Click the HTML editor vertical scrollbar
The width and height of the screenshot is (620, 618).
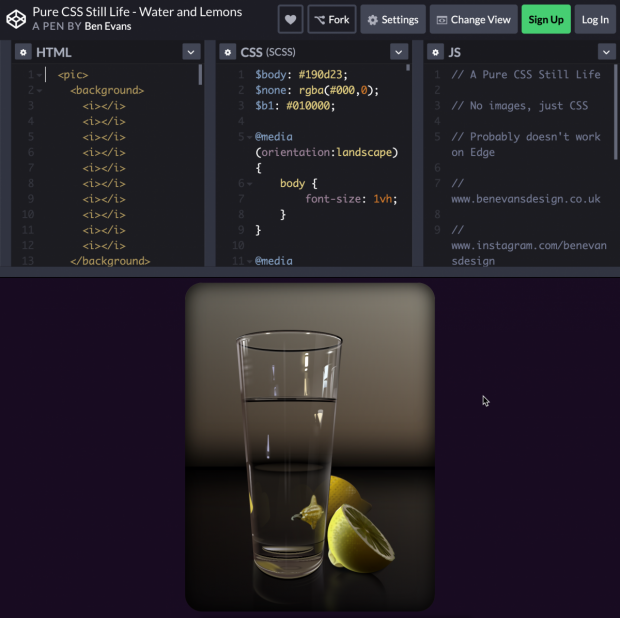coord(200,74)
